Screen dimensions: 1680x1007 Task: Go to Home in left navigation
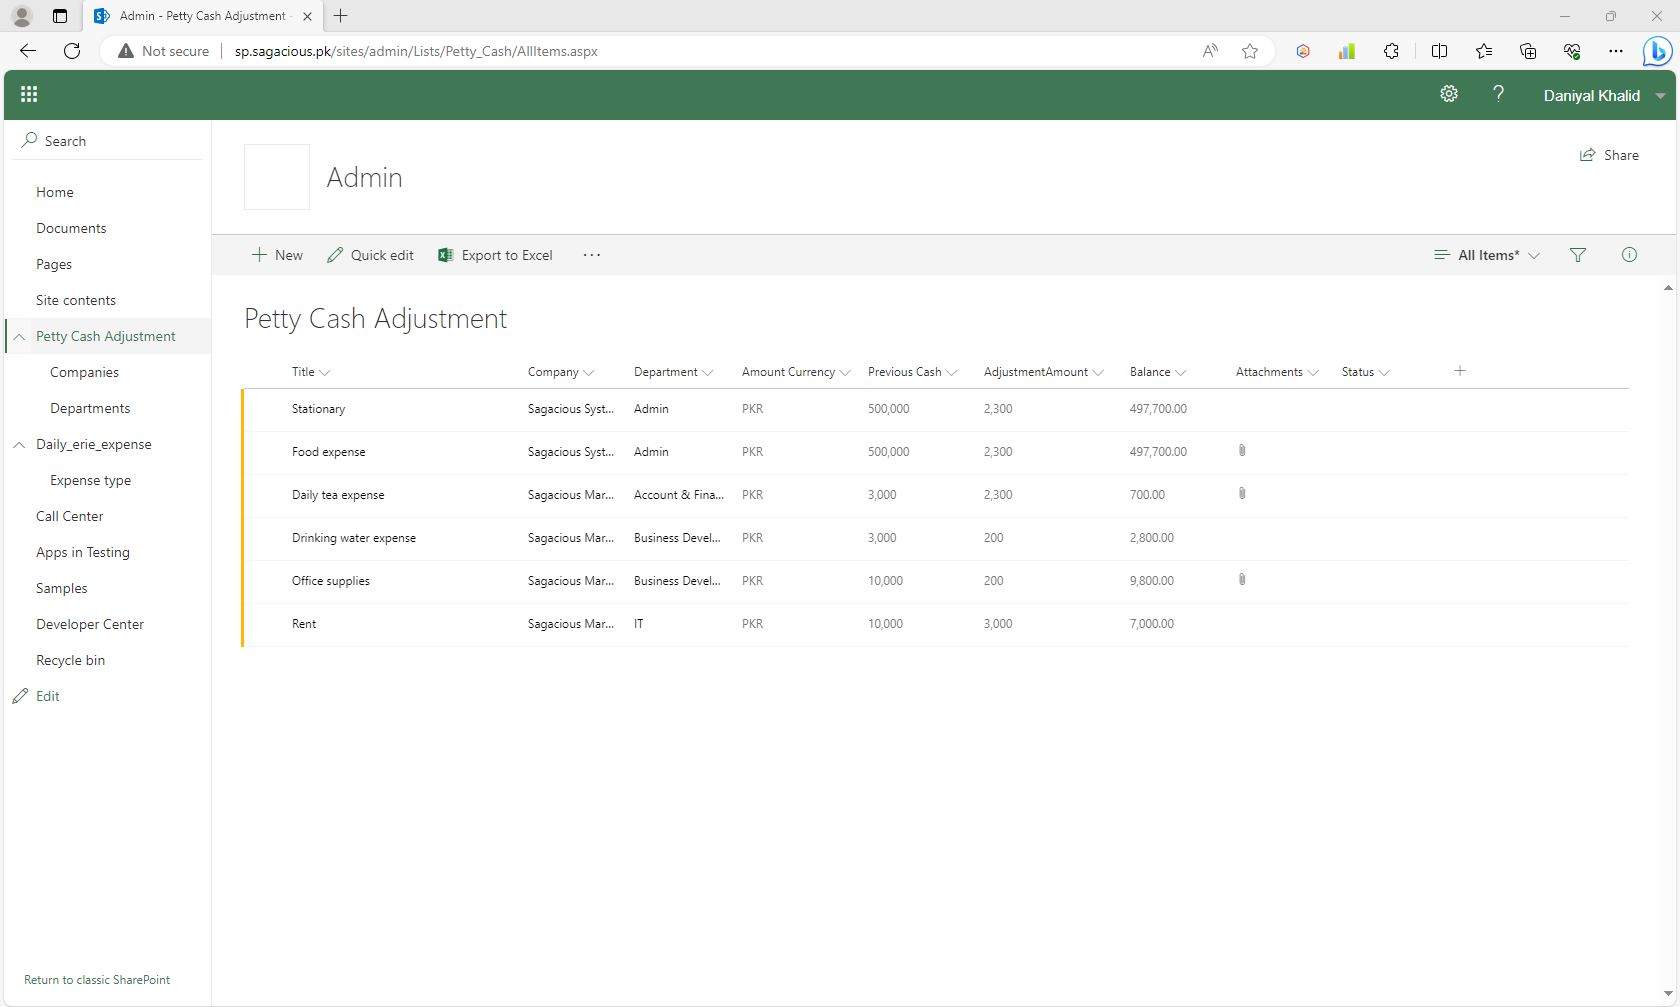point(54,192)
